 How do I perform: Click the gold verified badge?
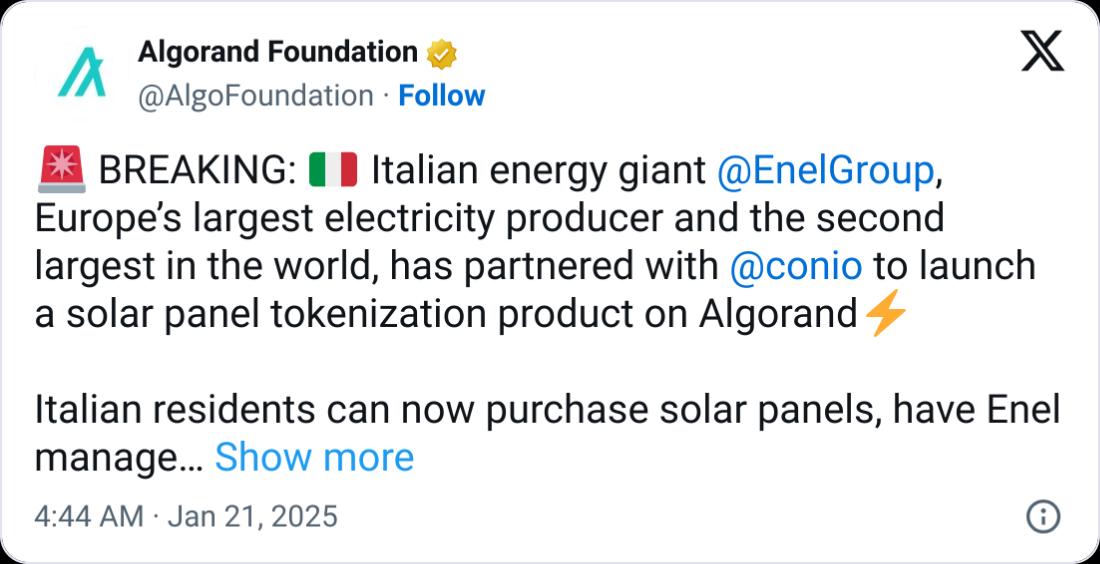[442, 53]
